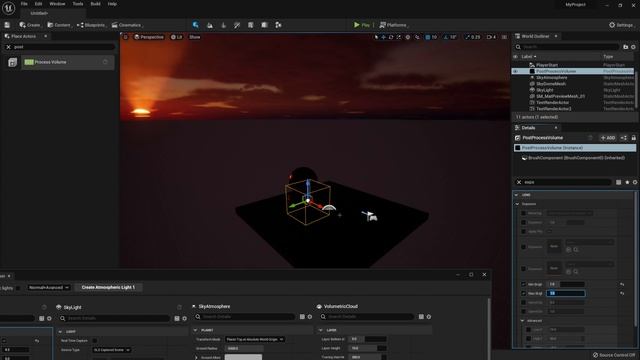
Task: Select the Landscape mode icon
Action: click(x=210, y=25)
